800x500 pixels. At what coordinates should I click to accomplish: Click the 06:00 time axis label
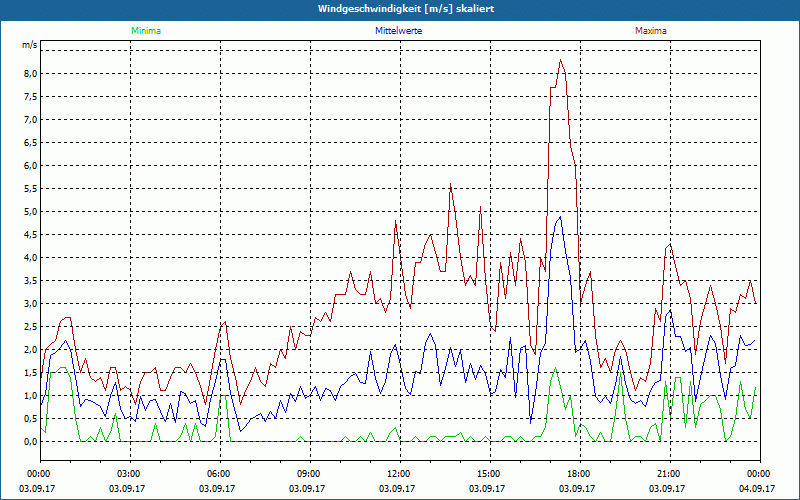(217, 474)
